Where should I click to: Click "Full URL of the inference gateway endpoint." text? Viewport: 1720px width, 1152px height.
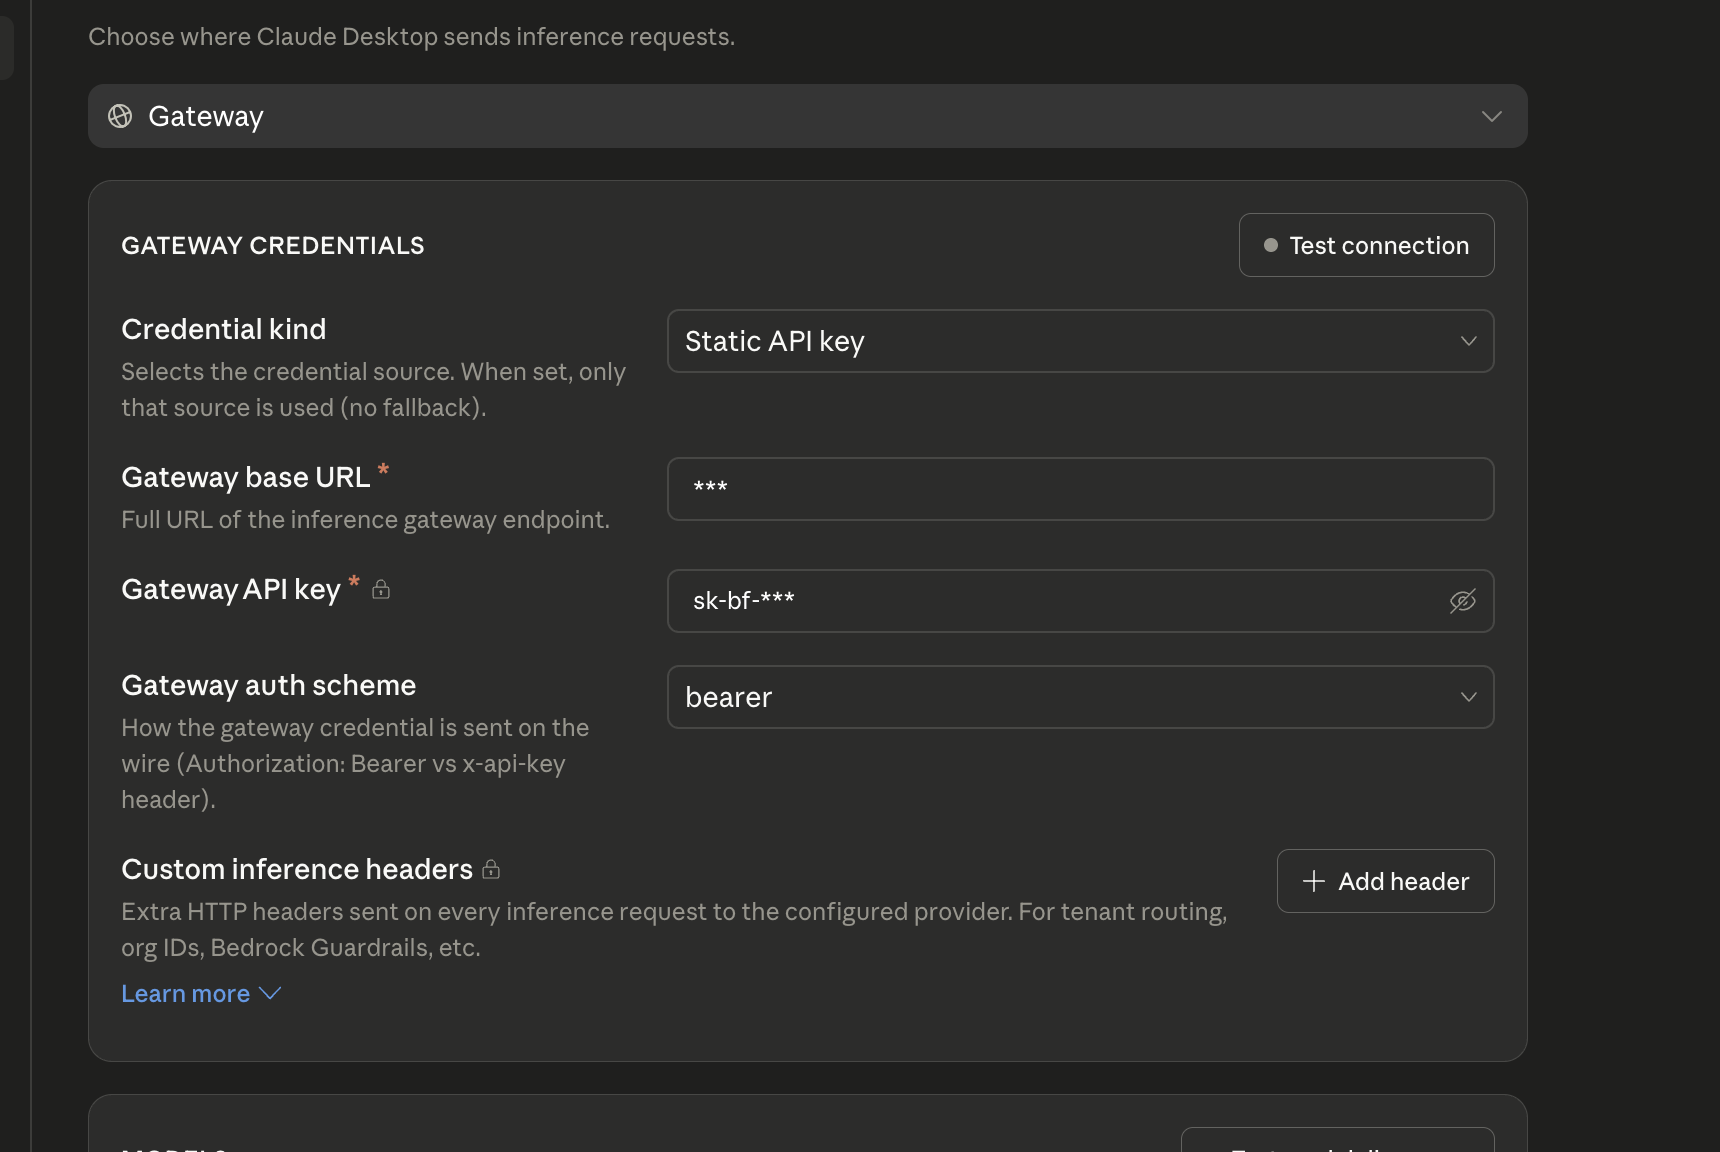click(365, 519)
